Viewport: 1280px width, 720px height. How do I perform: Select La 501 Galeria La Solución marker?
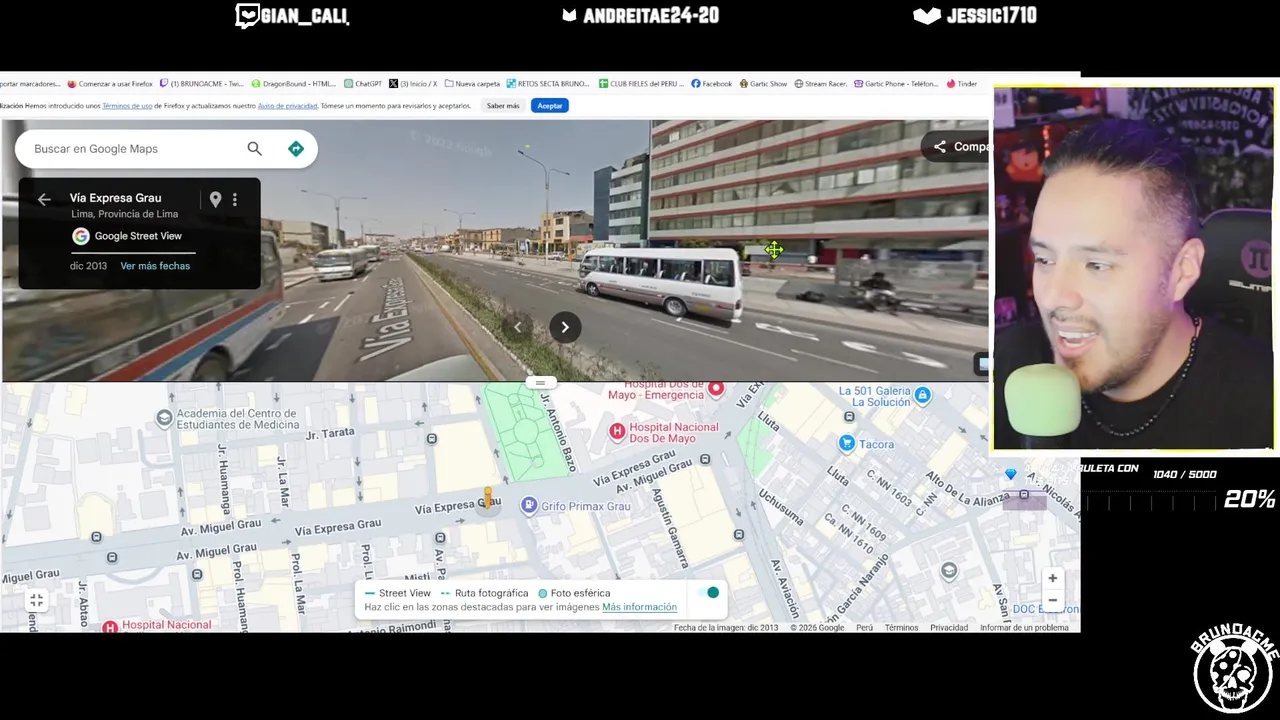point(922,395)
